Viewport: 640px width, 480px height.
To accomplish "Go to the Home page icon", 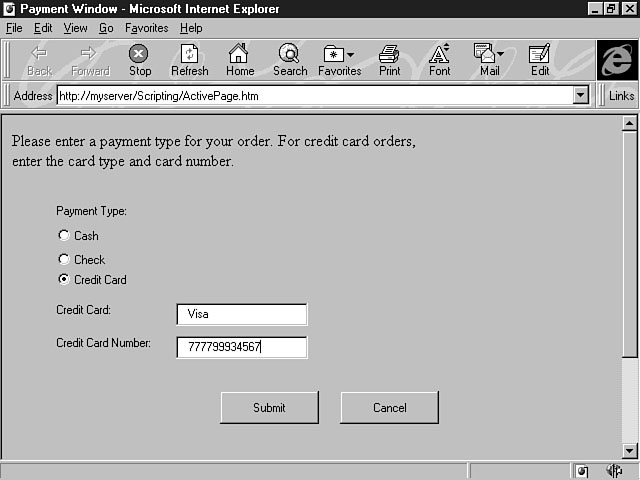I will 239,54.
